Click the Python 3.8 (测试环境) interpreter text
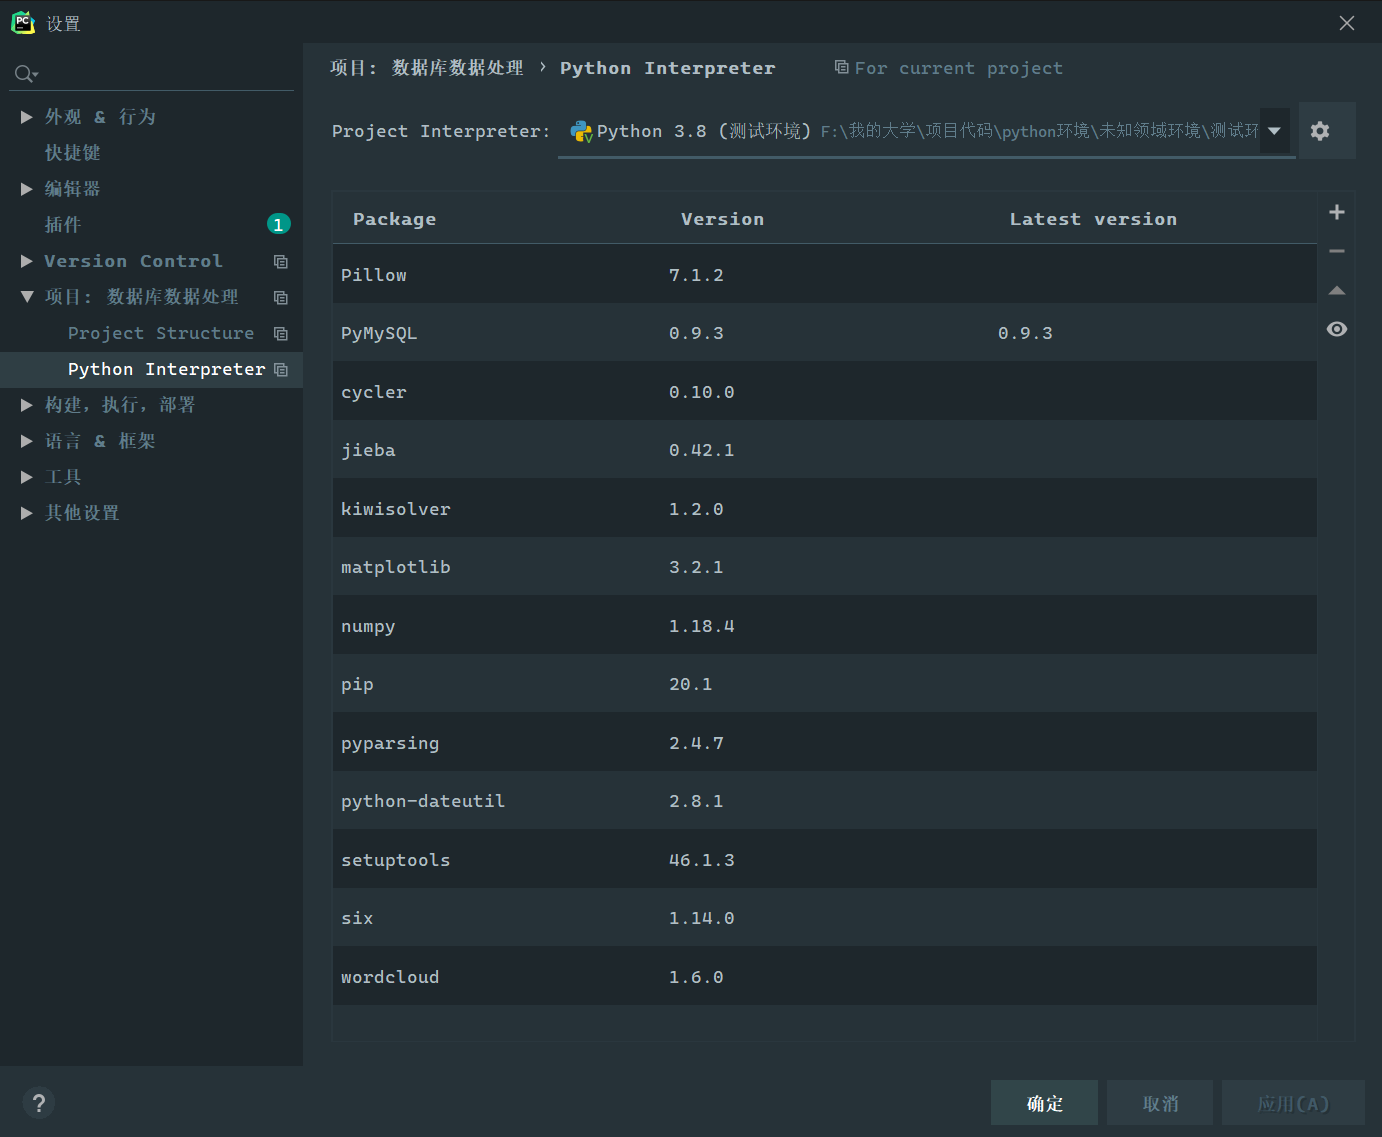Image resolution: width=1382 pixels, height=1137 pixels. tap(704, 131)
